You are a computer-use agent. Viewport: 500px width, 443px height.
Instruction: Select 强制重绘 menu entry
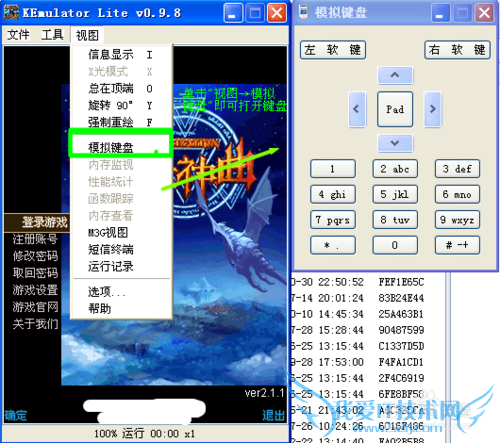coord(121,122)
